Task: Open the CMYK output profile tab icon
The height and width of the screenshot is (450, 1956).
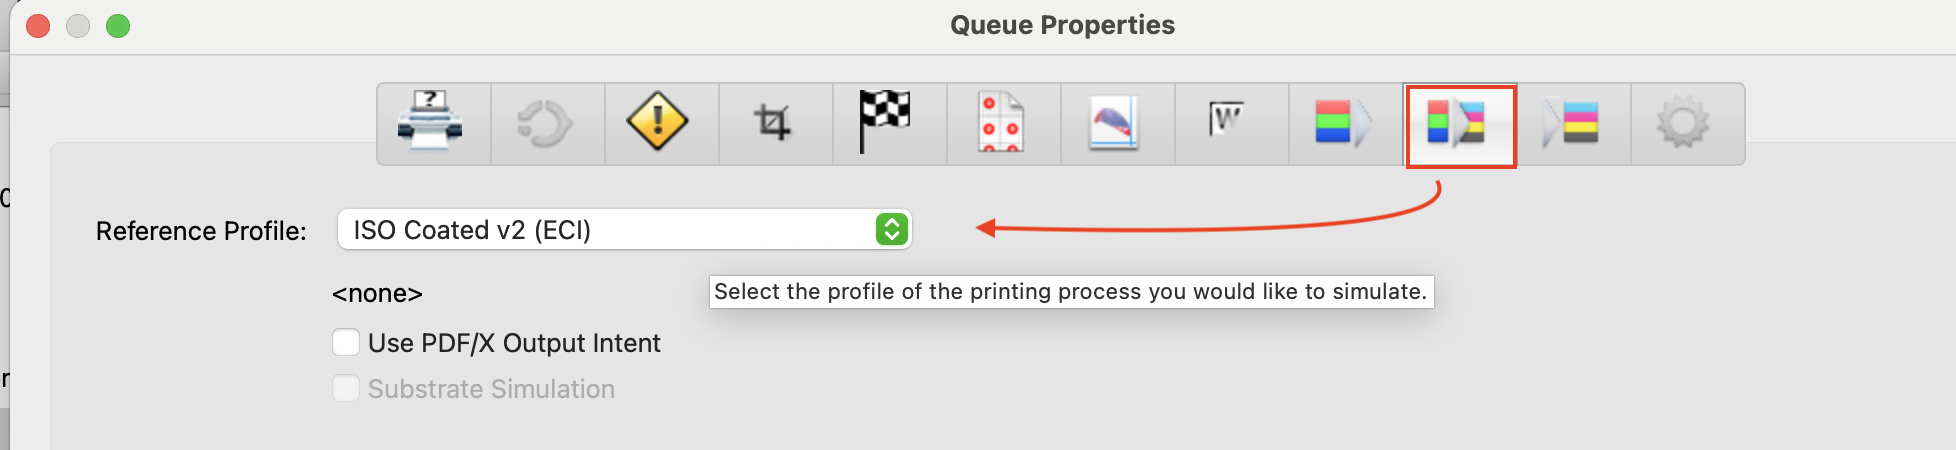Action: click(x=1573, y=124)
